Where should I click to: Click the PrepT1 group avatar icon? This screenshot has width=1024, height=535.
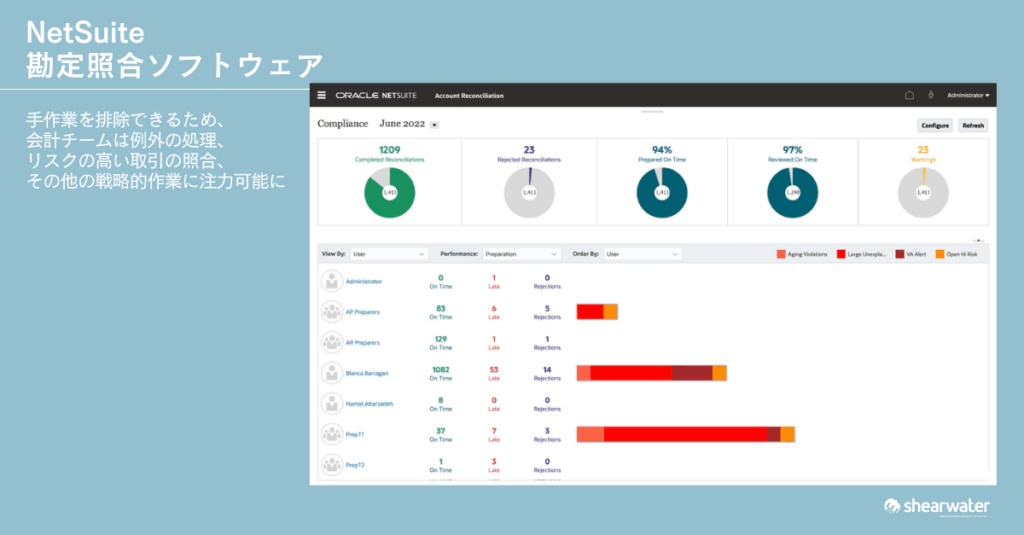point(332,434)
